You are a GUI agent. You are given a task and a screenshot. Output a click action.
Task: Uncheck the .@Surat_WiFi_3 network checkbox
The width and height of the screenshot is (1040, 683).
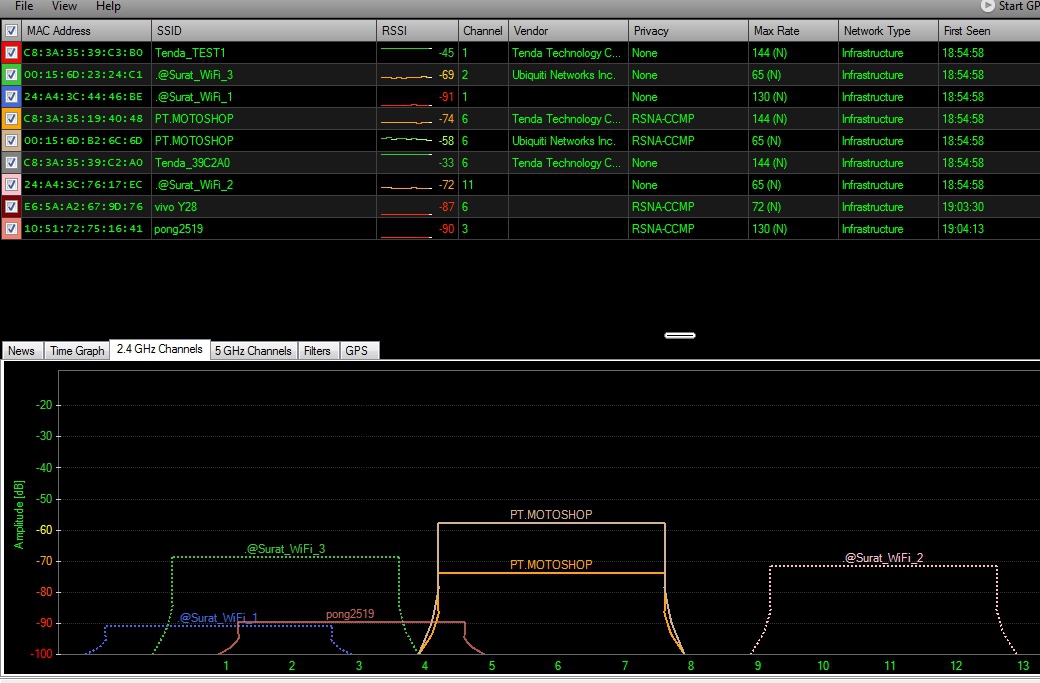click(x=11, y=74)
